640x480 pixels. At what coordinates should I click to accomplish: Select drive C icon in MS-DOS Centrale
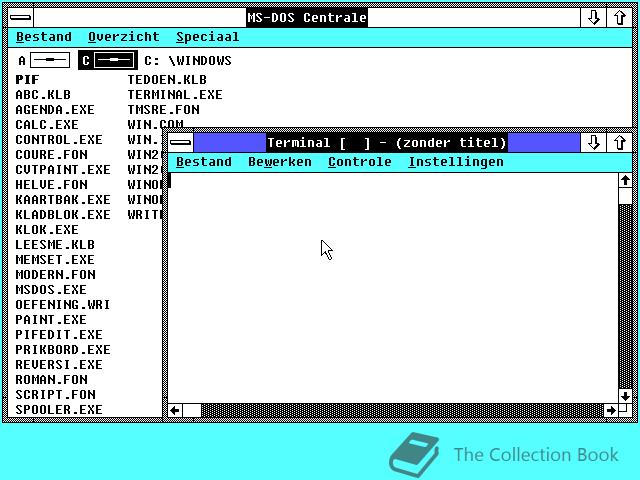pos(108,60)
